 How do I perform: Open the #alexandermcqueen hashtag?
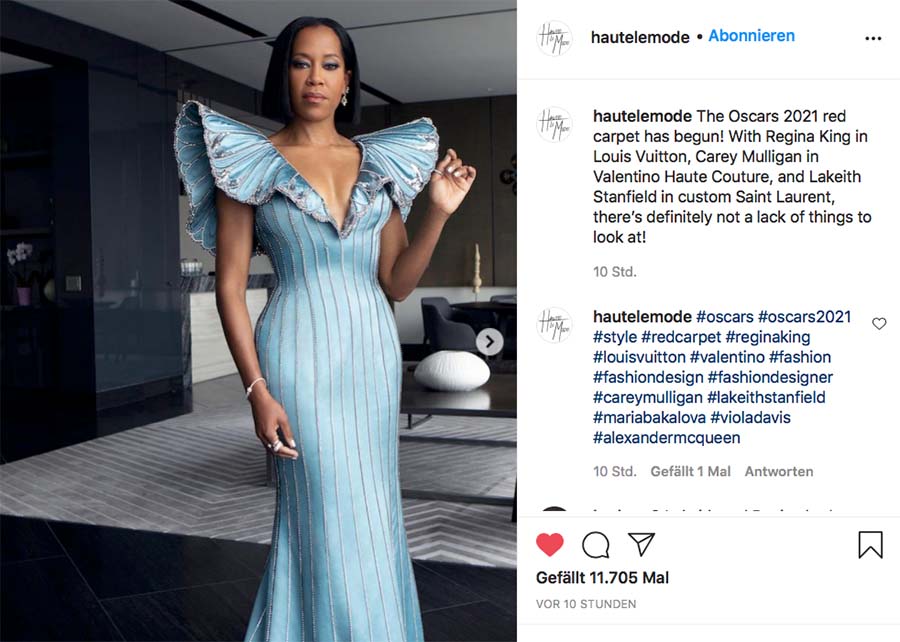coord(666,438)
